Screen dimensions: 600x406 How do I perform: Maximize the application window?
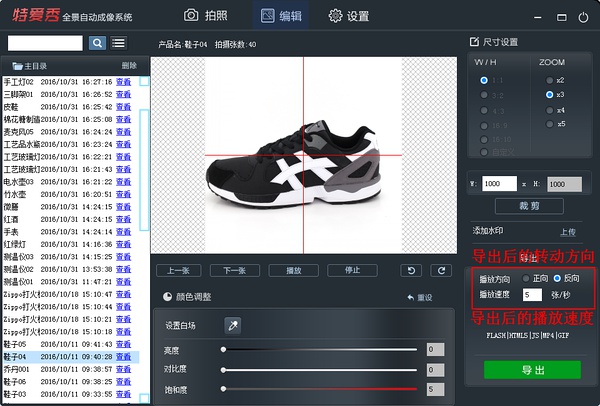tap(561, 17)
